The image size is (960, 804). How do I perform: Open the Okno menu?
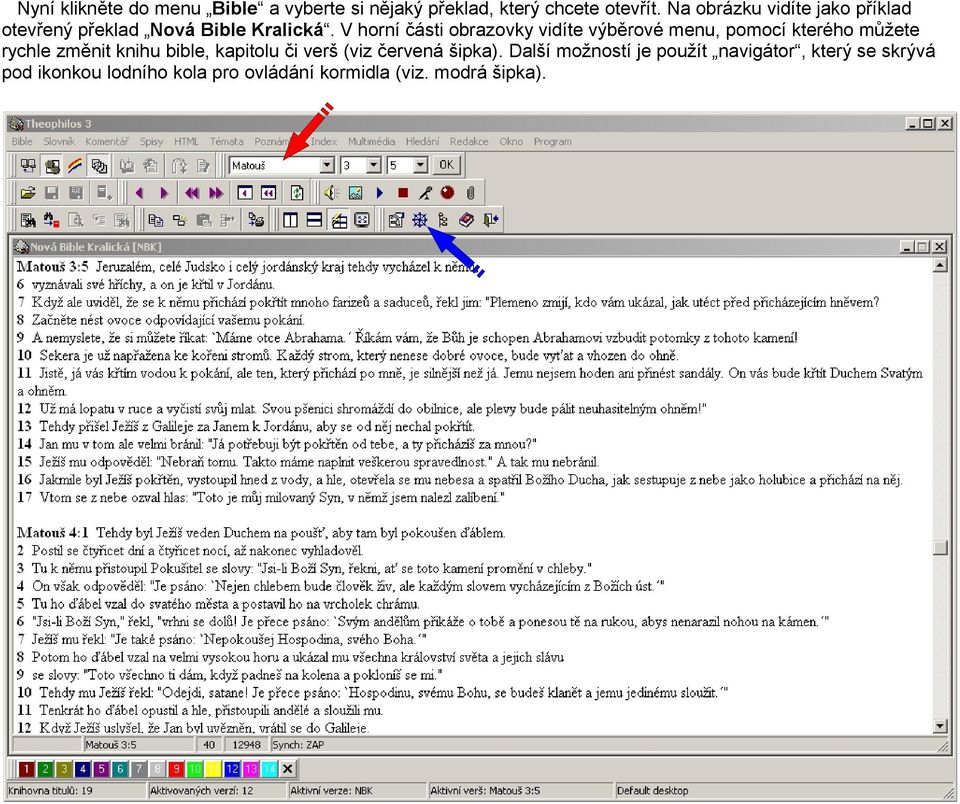click(511, 141)
